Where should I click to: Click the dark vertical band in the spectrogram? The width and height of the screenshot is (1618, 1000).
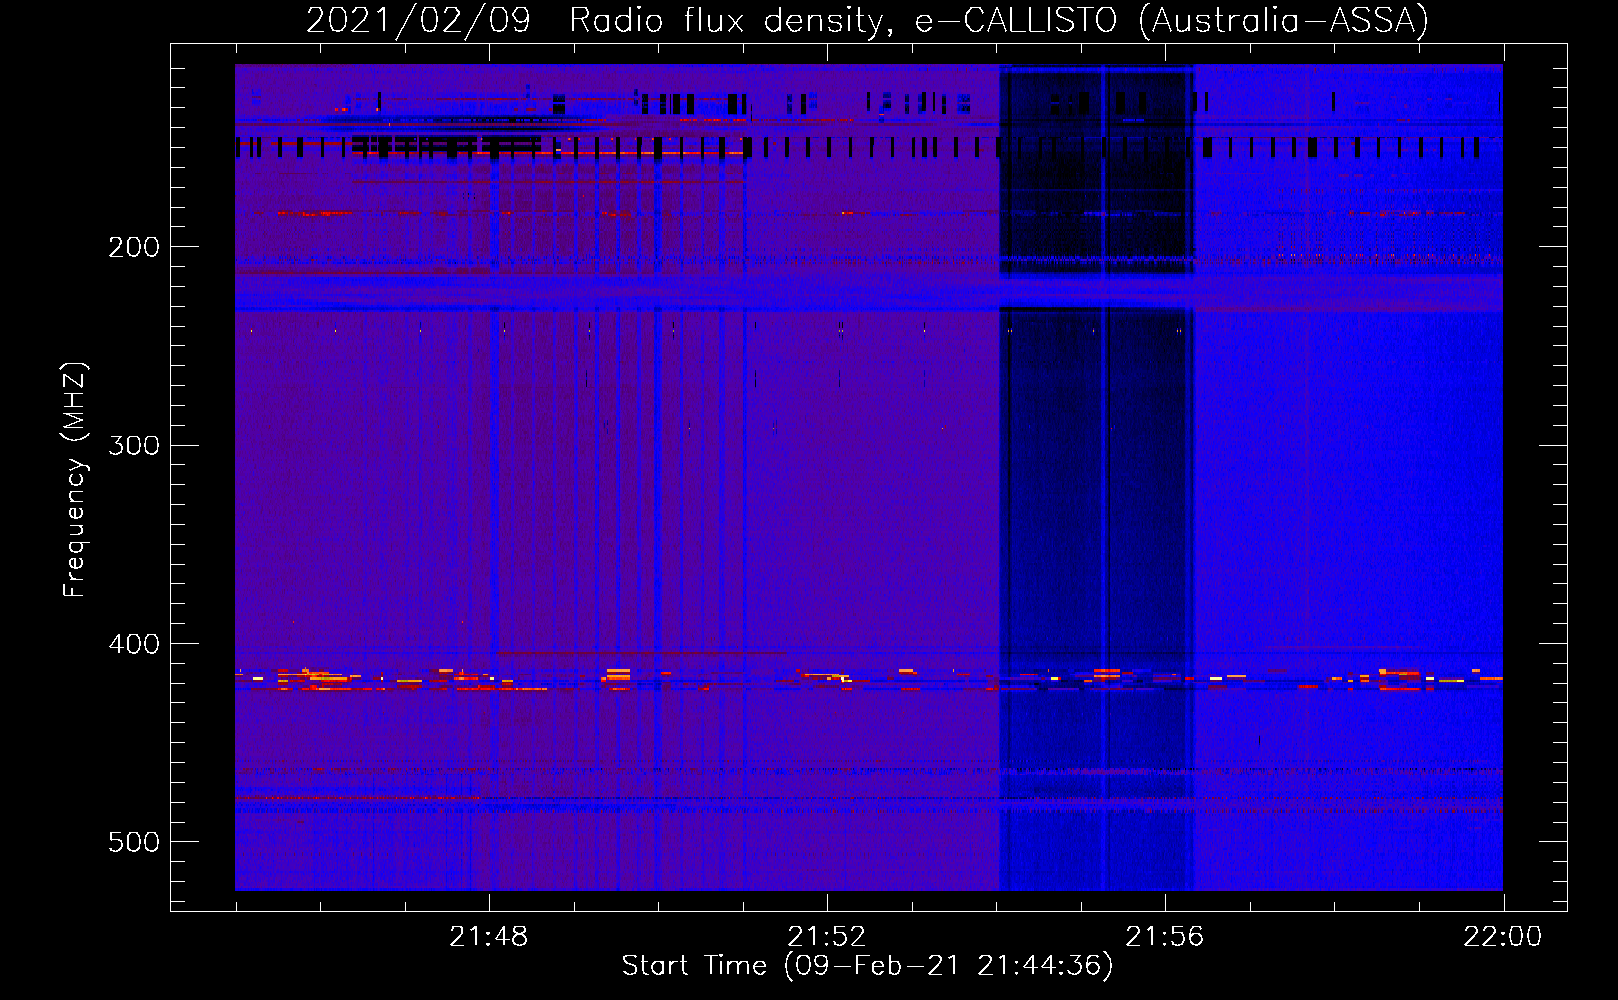[1097, 477]
